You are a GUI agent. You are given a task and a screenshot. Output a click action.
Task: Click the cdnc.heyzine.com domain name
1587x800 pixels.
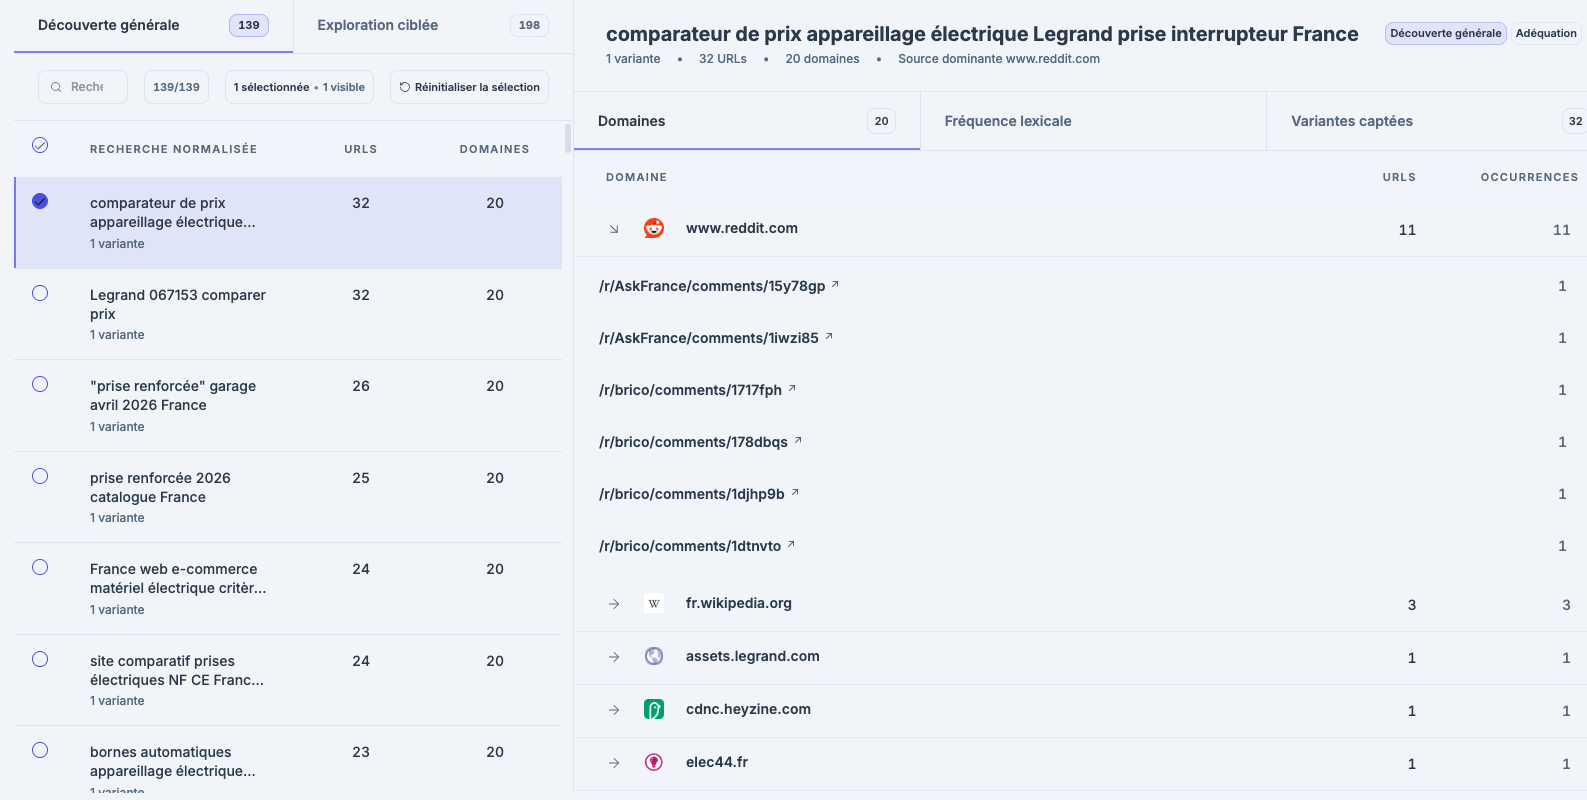point(748,709)
